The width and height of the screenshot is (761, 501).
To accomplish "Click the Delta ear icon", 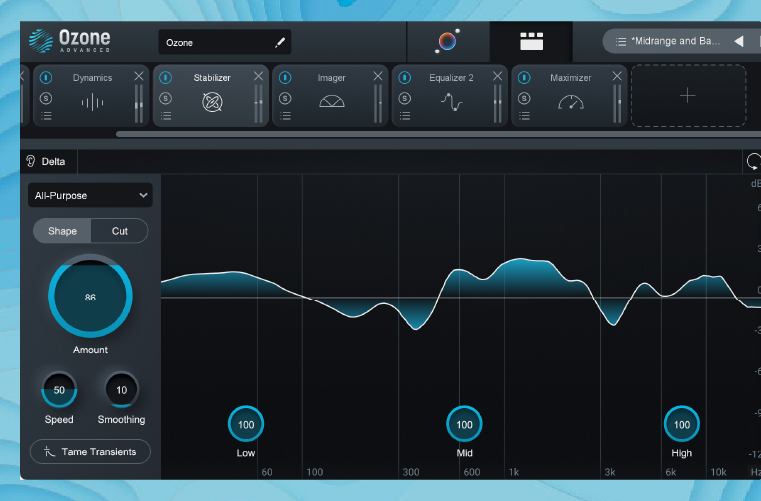I will click(31, 161).
